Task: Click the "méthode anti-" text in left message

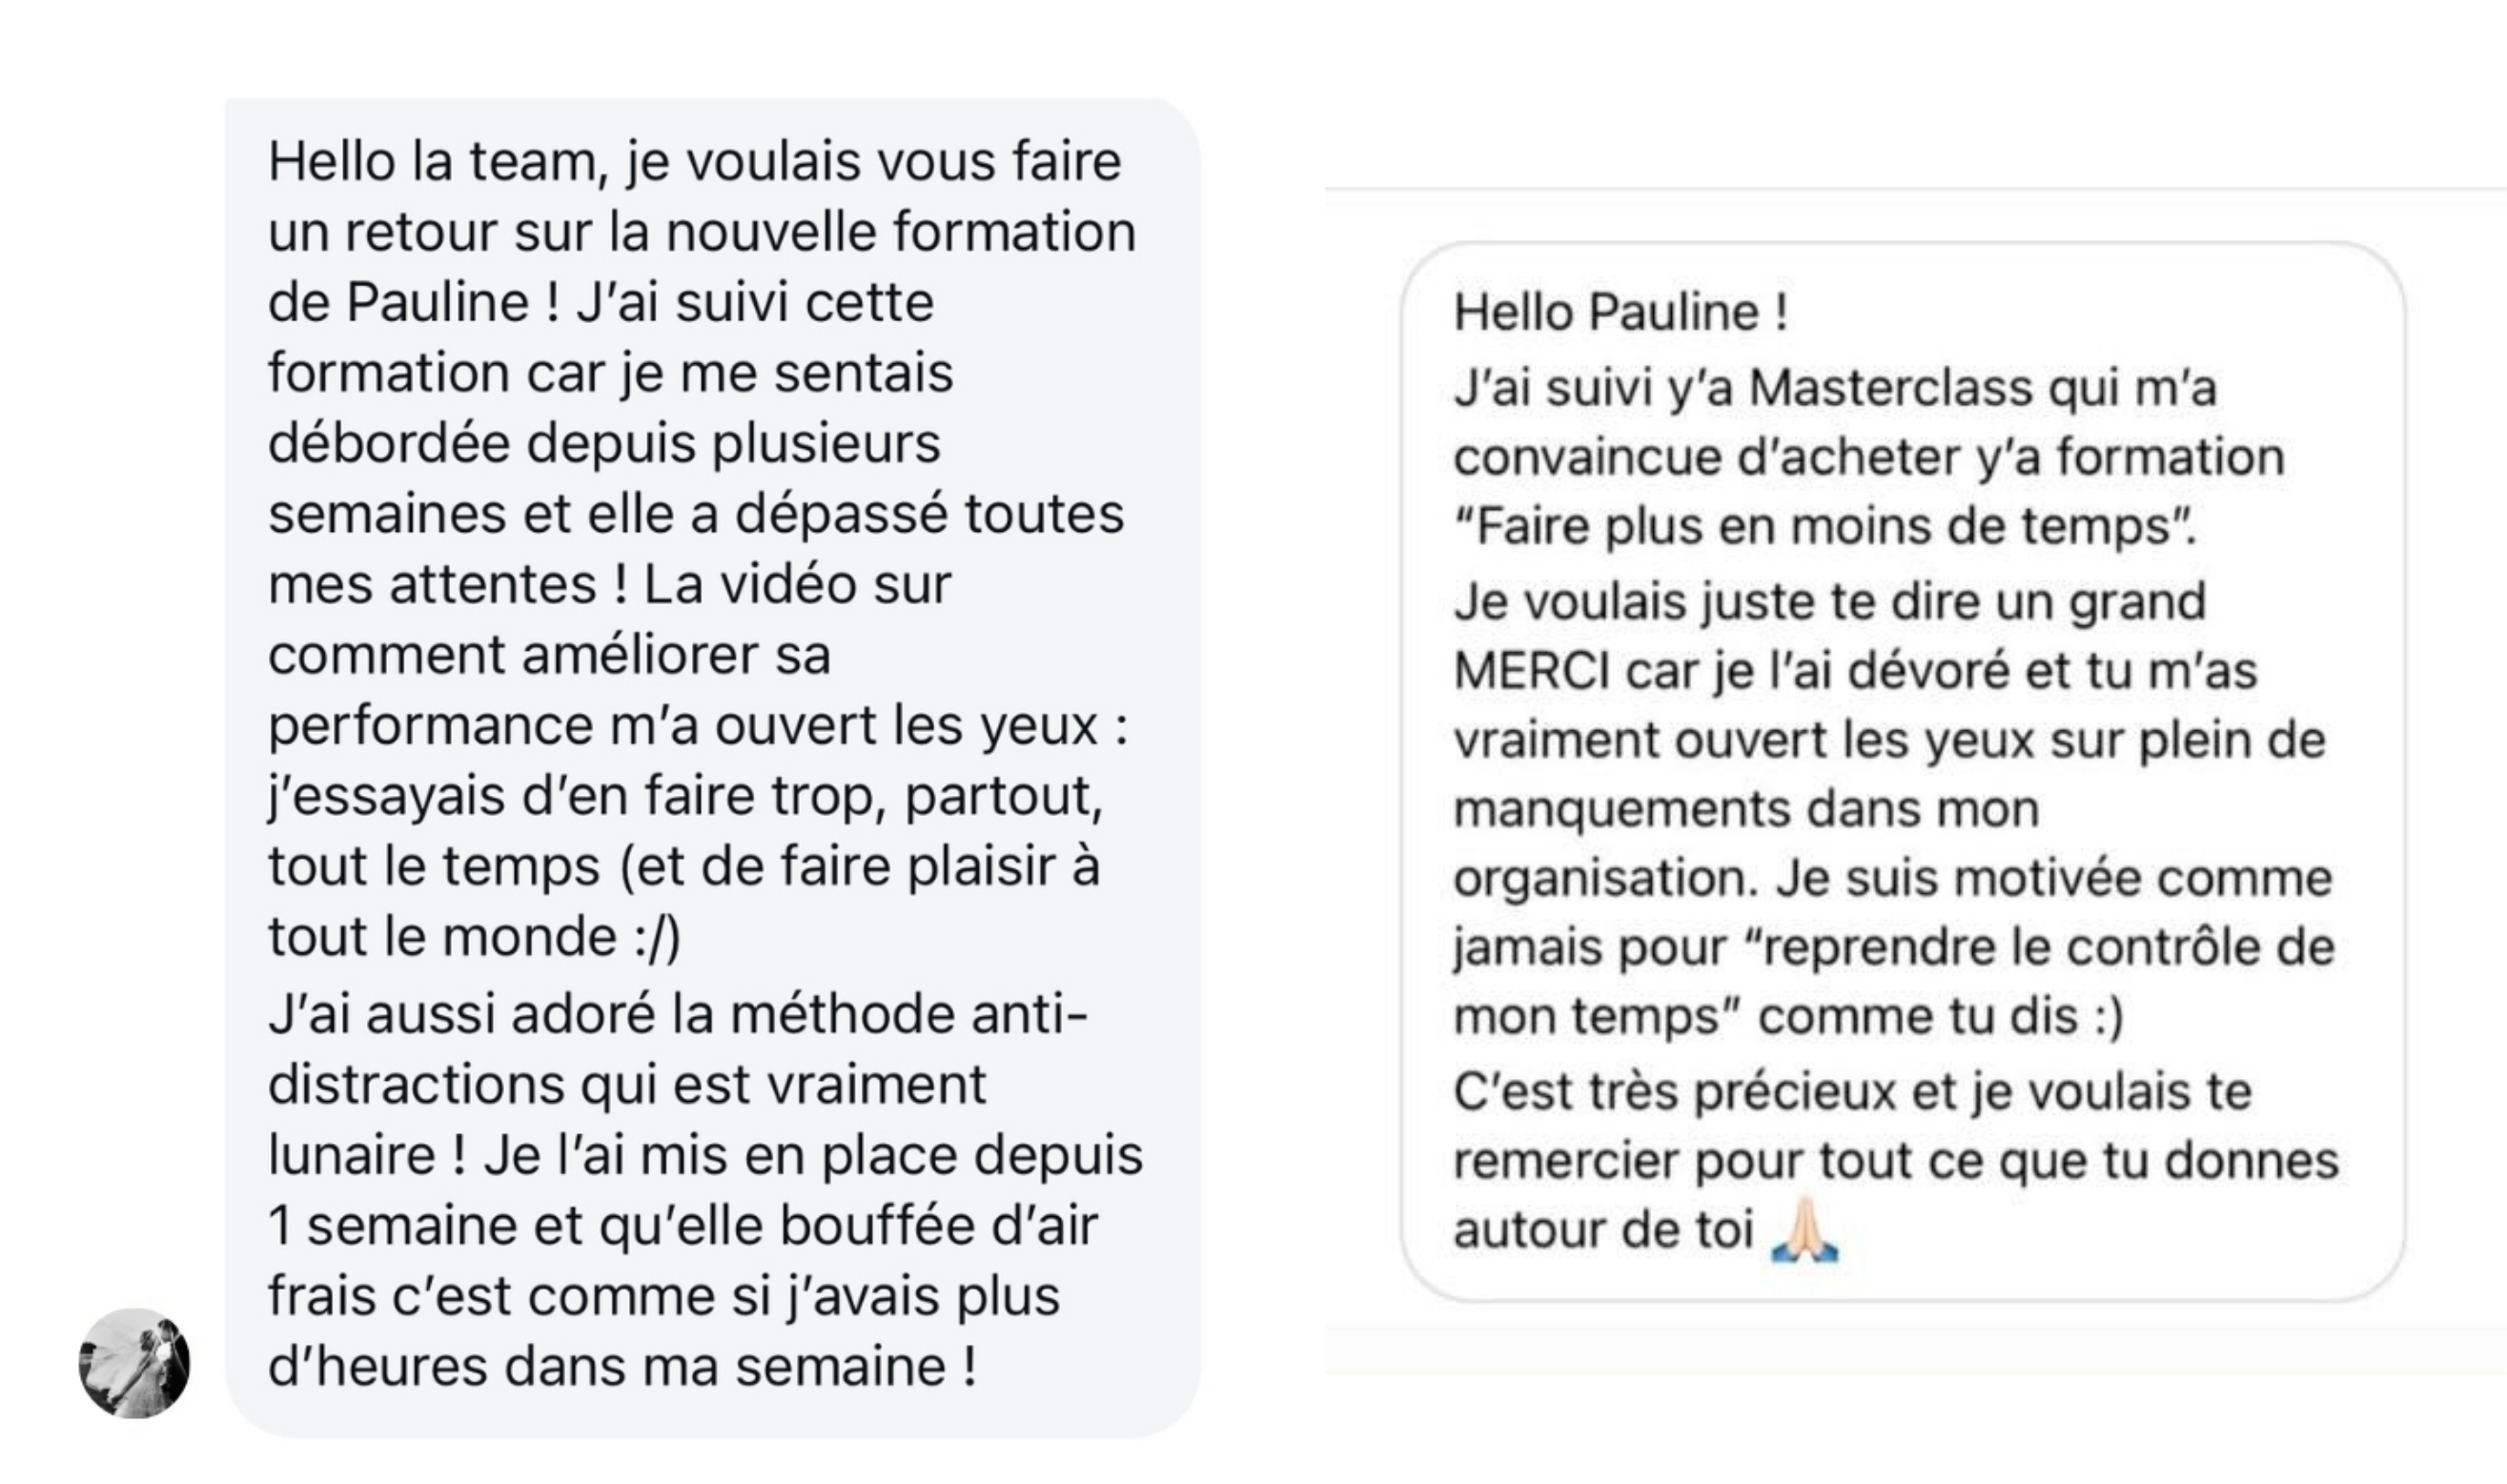Action: coord(908,1014)
